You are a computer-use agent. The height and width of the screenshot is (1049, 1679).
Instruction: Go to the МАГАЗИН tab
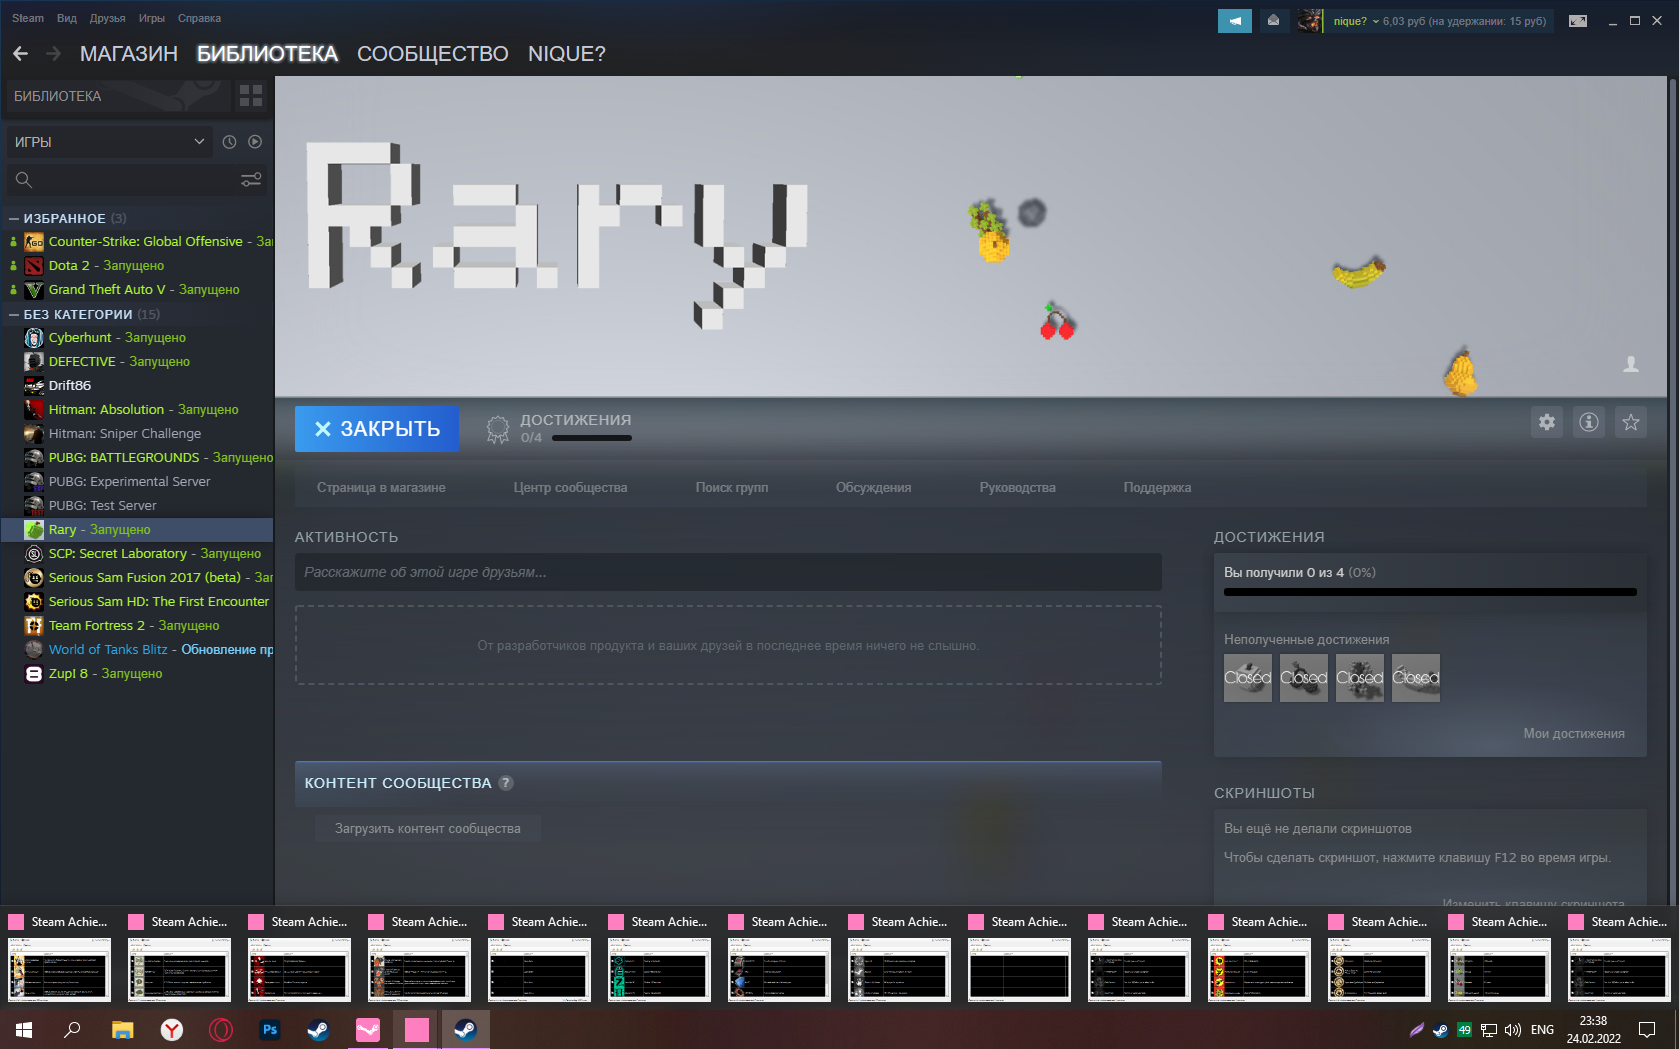(x=129, y=54)
